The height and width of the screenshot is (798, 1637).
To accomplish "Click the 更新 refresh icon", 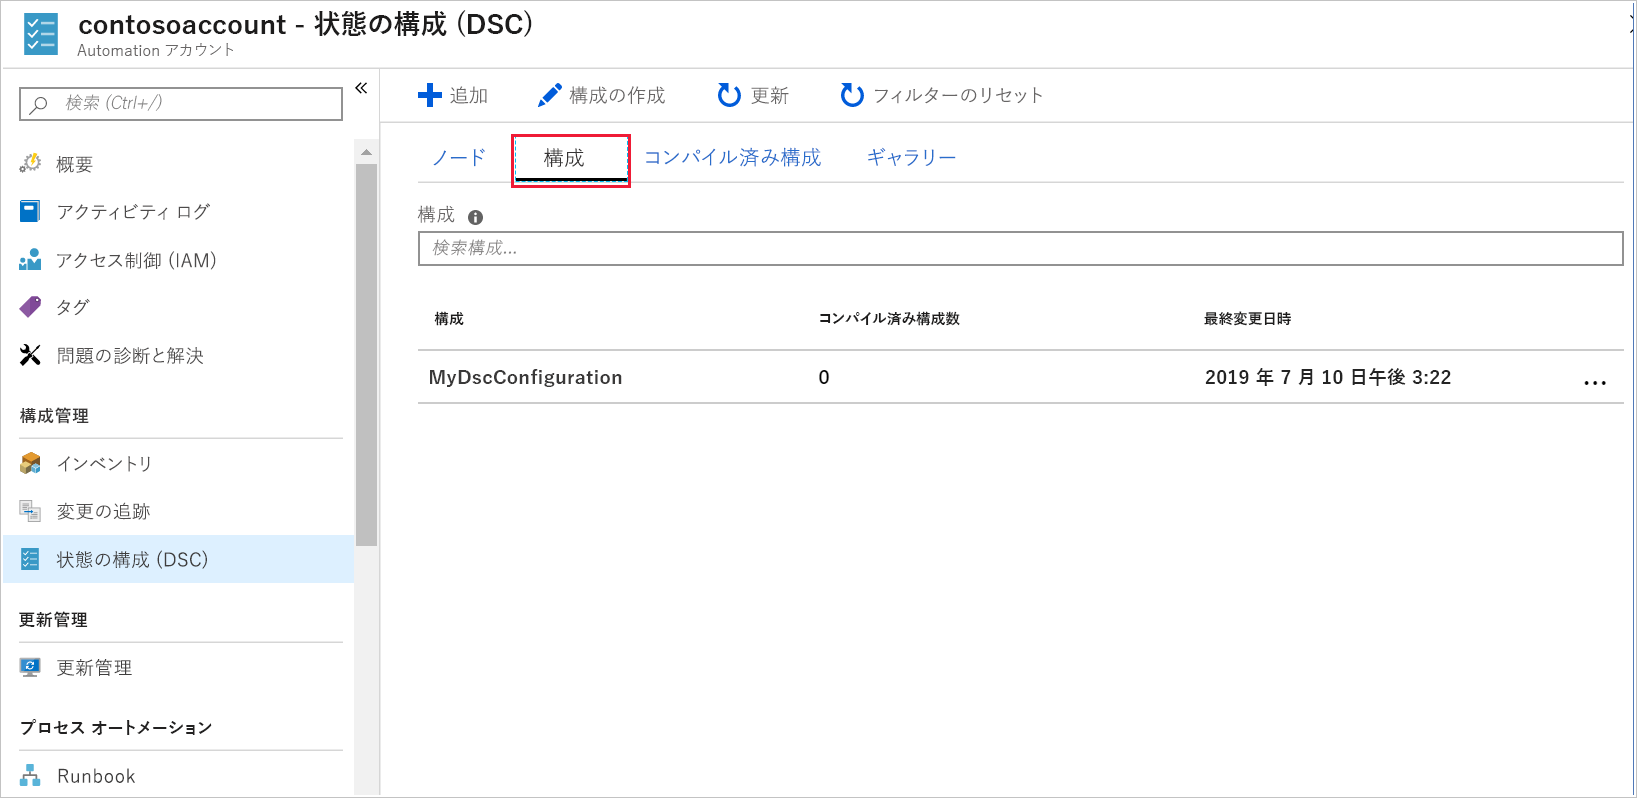I will (729, 95).
